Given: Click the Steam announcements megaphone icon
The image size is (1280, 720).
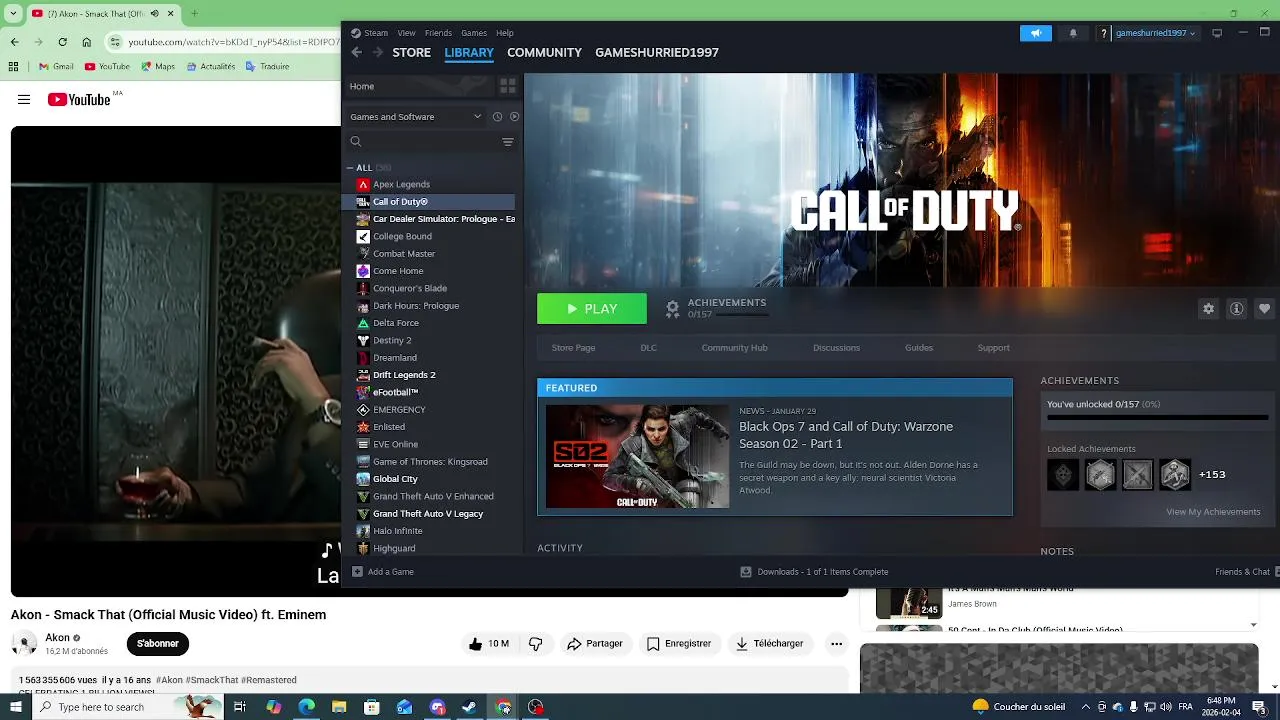Looking at the screenshot, I should point(1036,33).
